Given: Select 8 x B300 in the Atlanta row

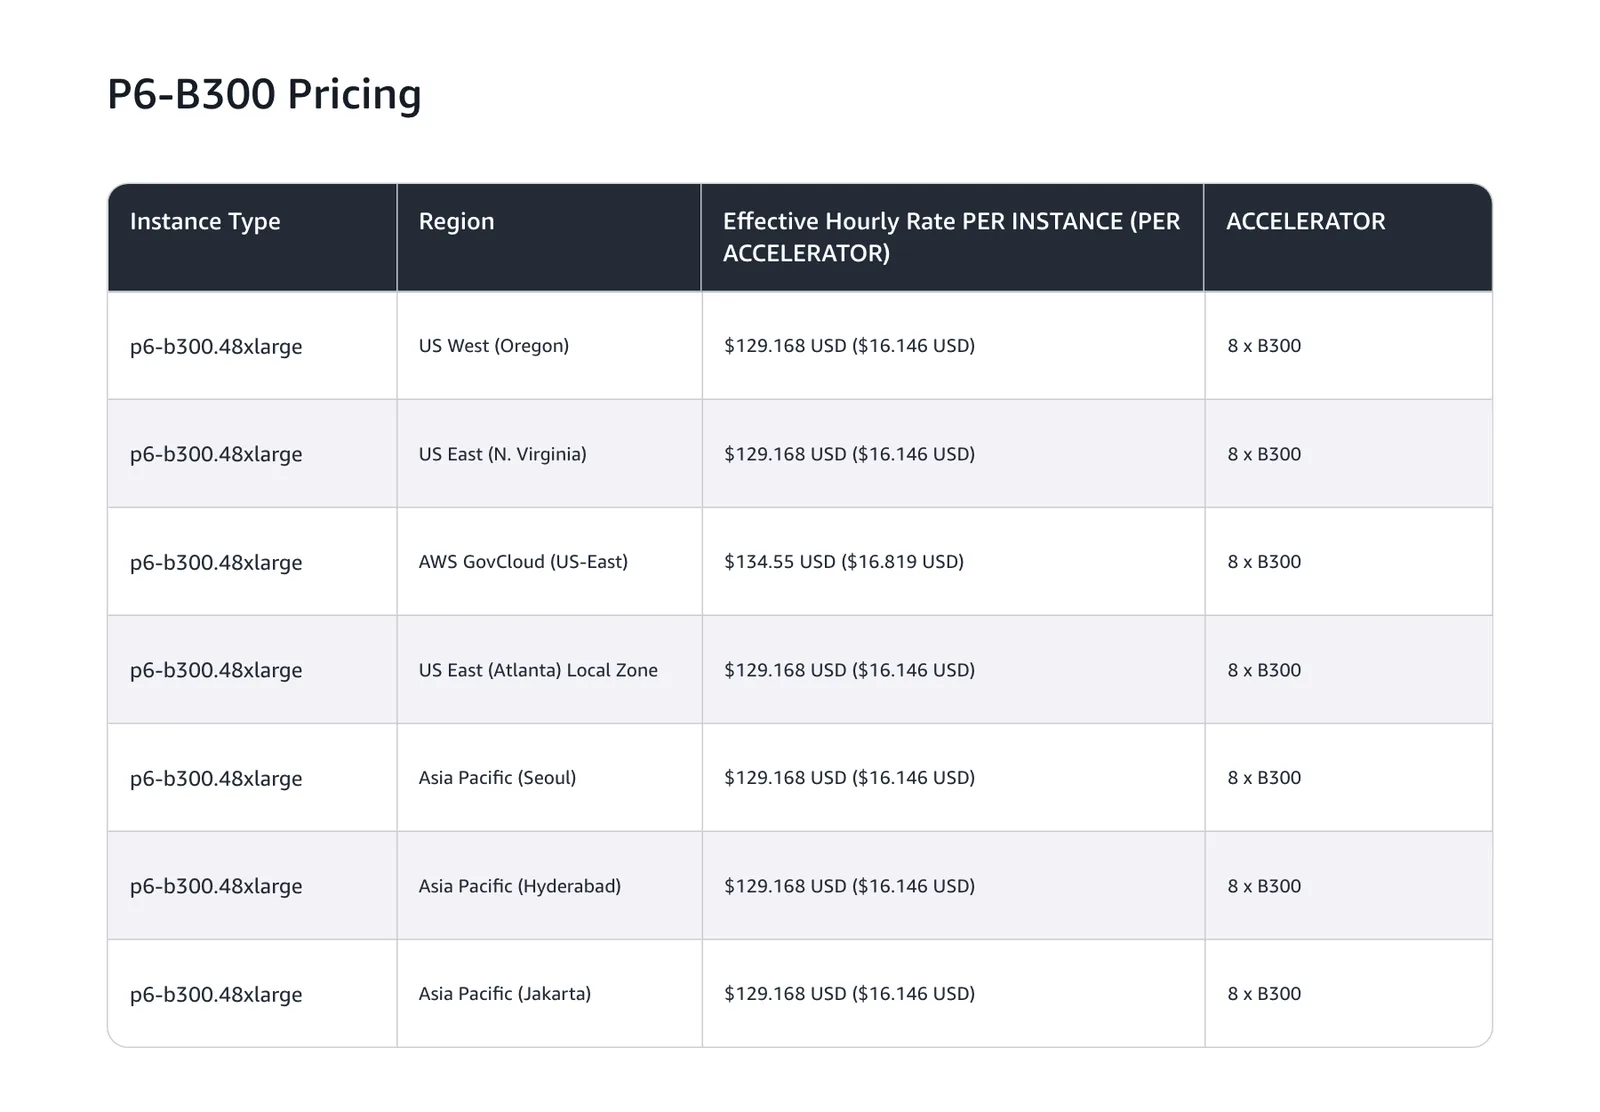Looking at the screenshot, I should (x=1264, y=670).
